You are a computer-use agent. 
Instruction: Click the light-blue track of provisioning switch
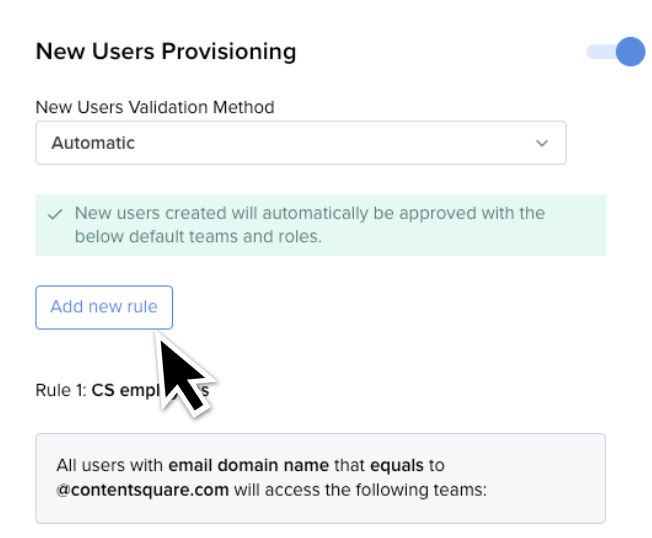tap(601, 52)
